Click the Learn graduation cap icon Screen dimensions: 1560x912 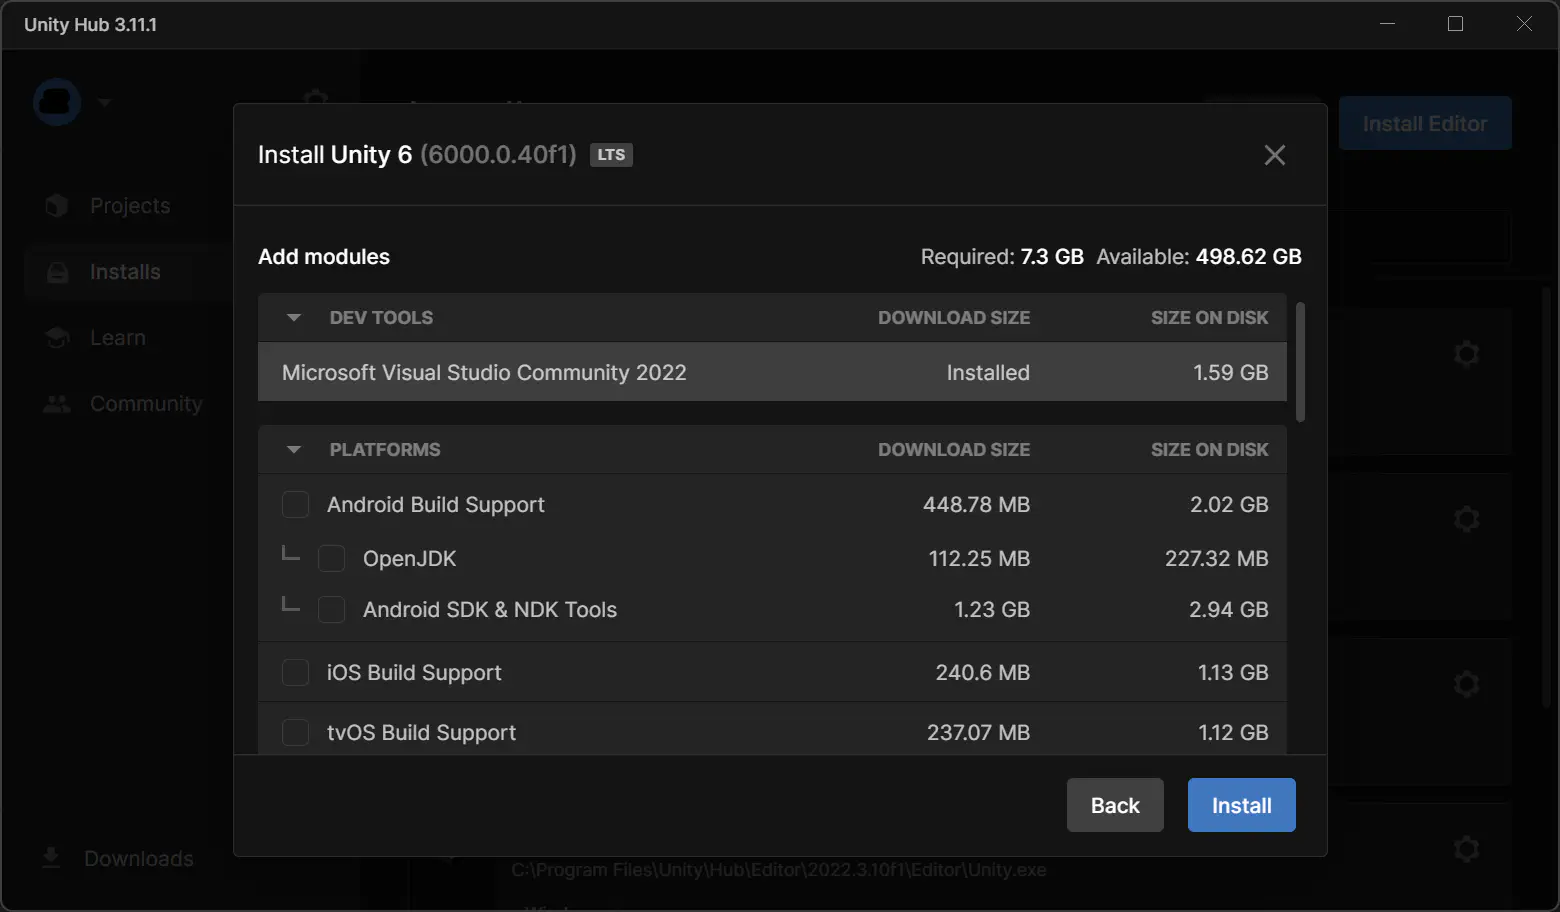57,338
